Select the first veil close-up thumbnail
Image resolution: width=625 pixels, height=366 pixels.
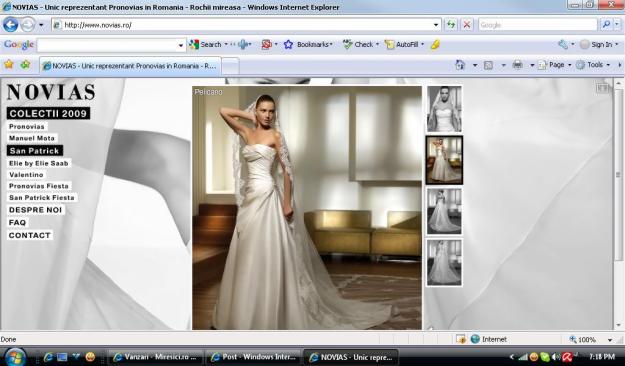pyautogui.click(x=444, y=109)
